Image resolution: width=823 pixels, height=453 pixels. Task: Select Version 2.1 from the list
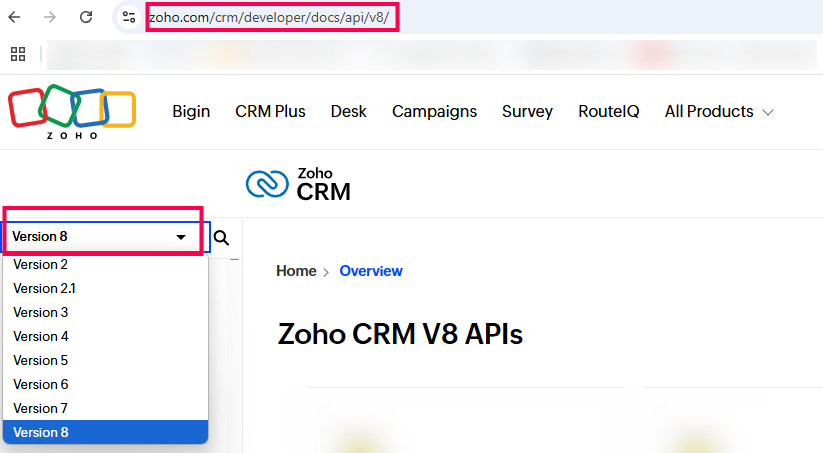(x=105, y=289)
